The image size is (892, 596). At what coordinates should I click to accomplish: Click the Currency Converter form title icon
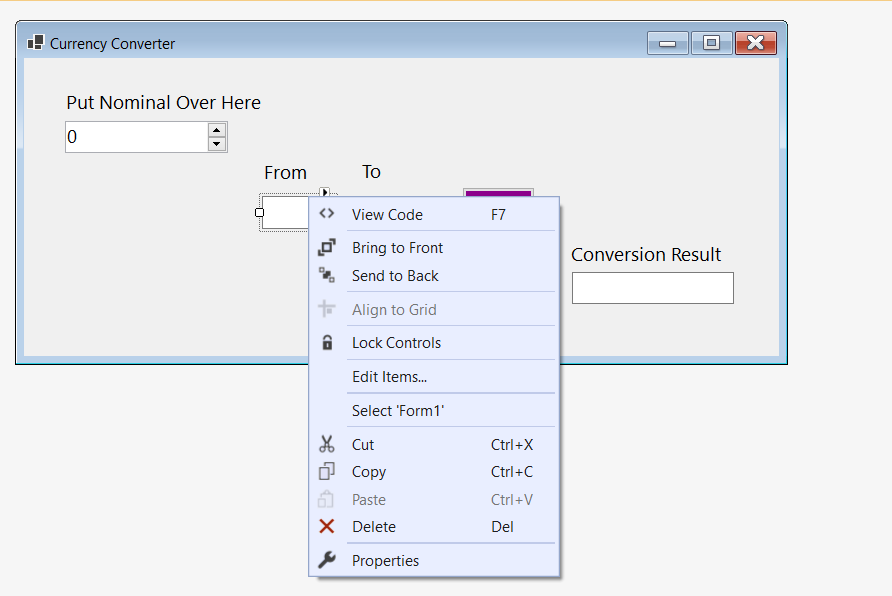pyautogui.click(x=35, y=43)
